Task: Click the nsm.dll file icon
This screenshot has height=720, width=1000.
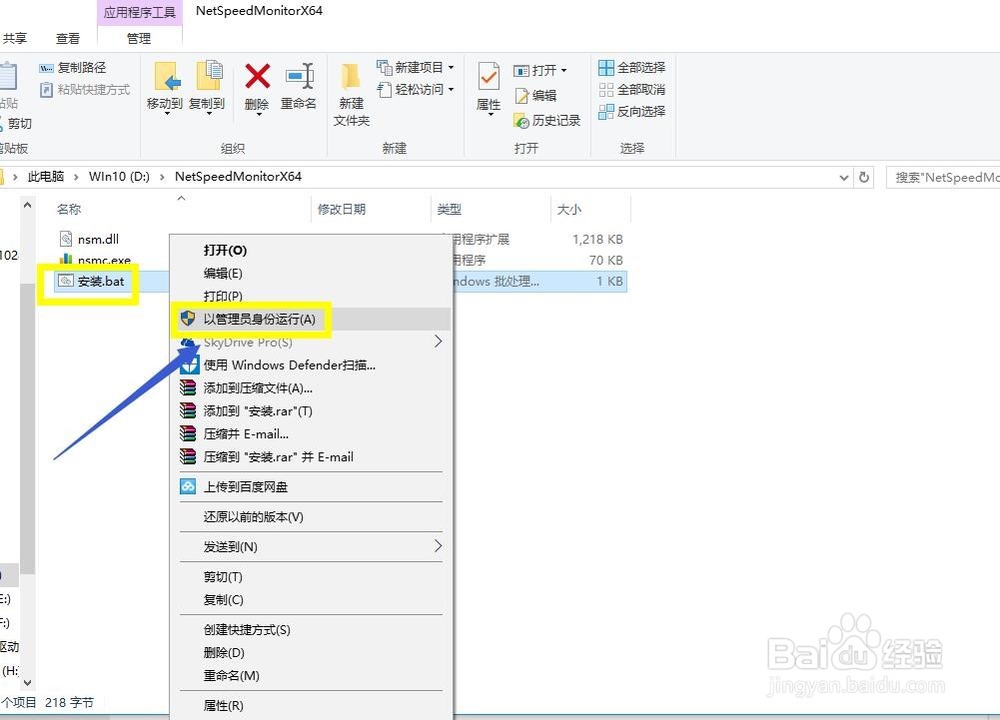Action: (66, 239)
